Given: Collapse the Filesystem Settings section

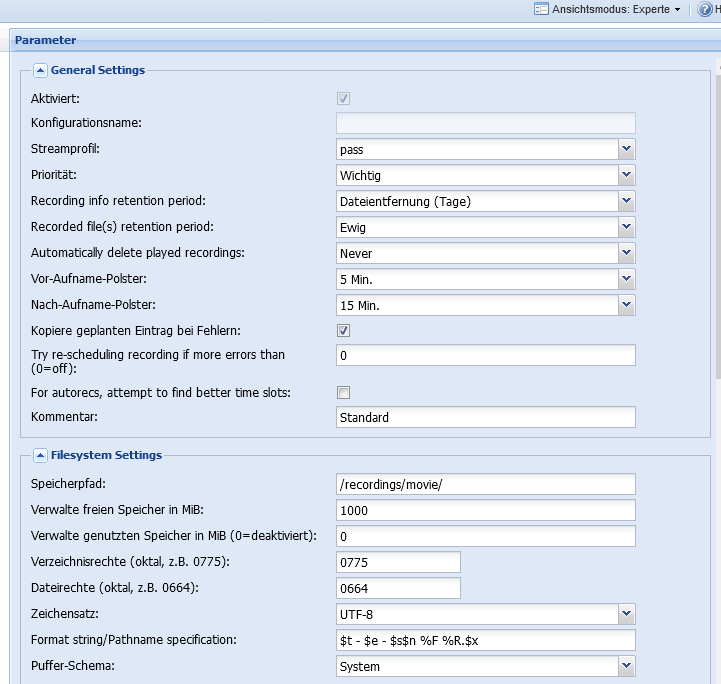Looking at the screenshot, I should [40, 456].
